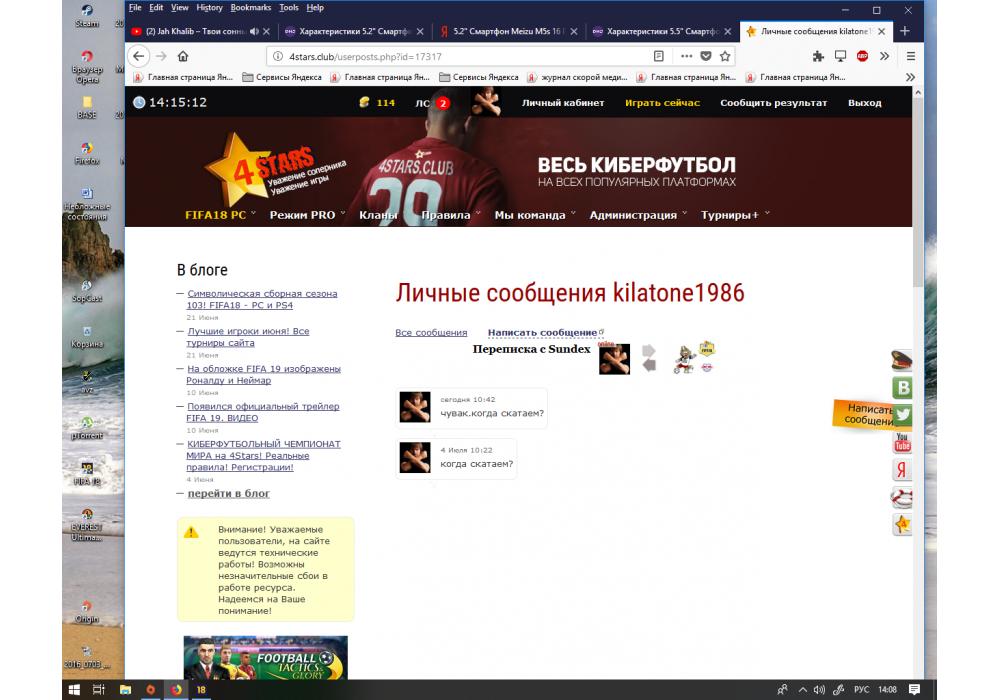Click the lifebuoy help sidebar icon
Image resolution: width=1000 pixels, height=700 pixels.
pos(902,497)
